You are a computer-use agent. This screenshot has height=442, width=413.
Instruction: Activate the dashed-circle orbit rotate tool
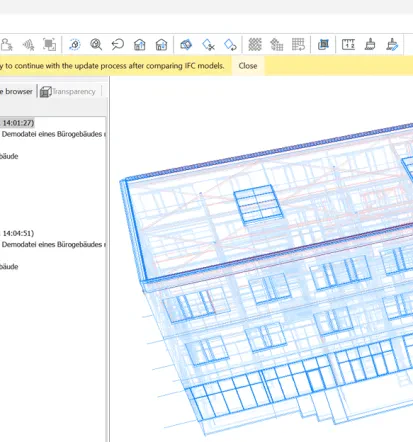pos(75,44)
